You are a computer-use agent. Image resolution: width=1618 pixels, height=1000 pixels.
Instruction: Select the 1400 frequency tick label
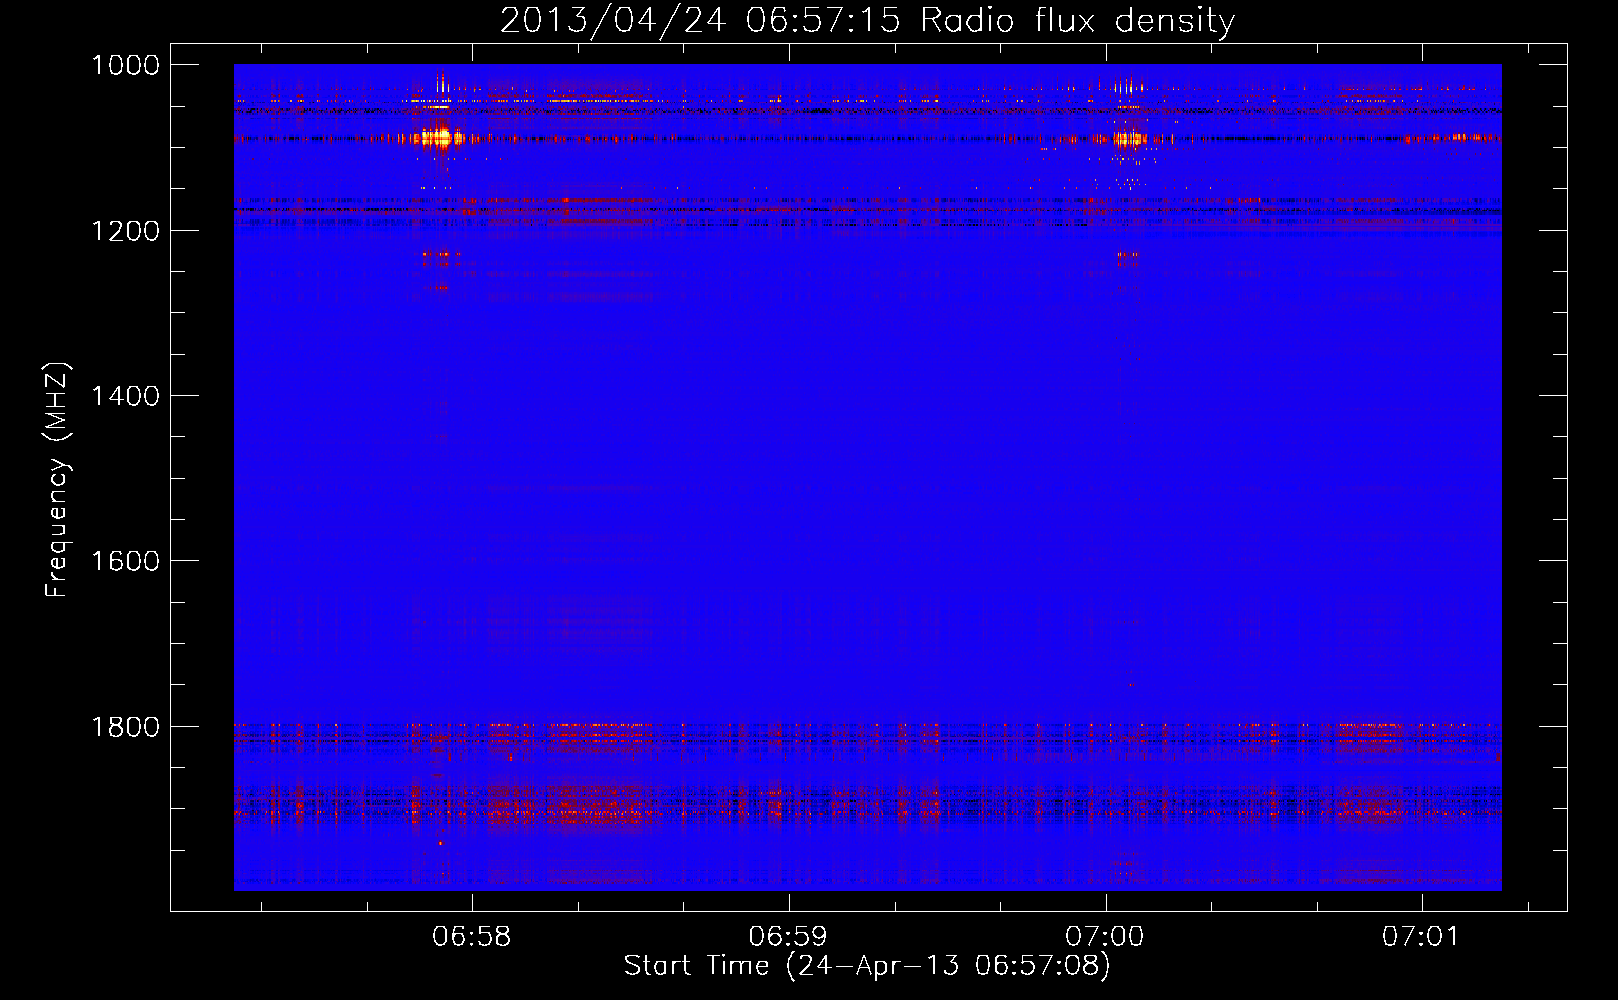click(x=125, y=396)
